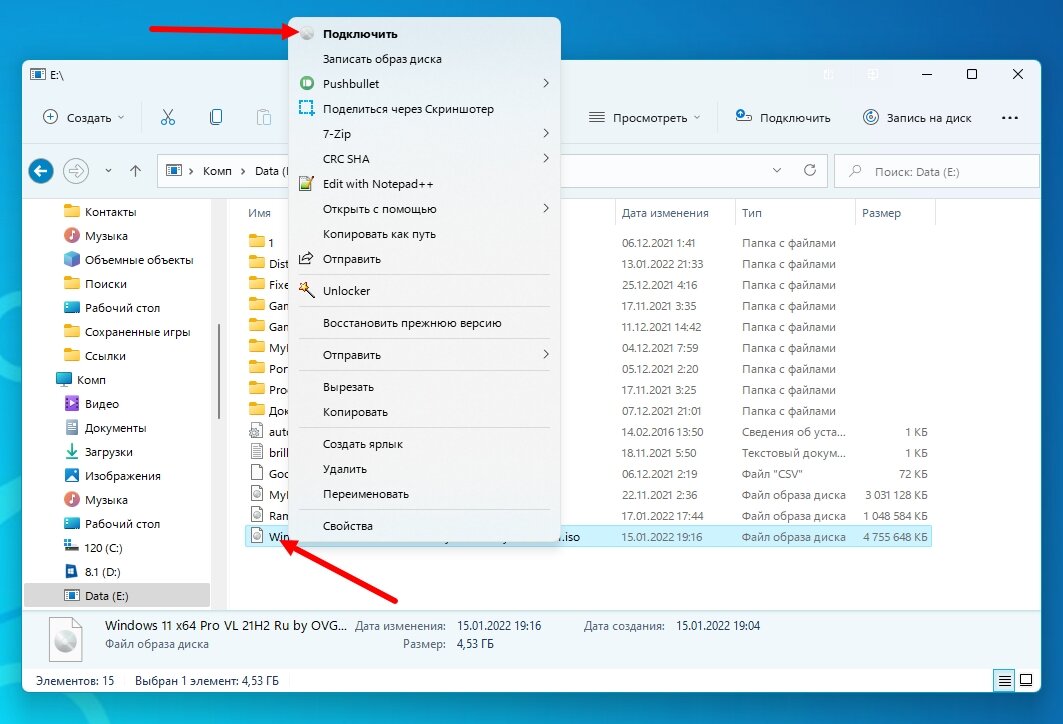Click the Forward navigation arrow

click(x=76, y=171)
